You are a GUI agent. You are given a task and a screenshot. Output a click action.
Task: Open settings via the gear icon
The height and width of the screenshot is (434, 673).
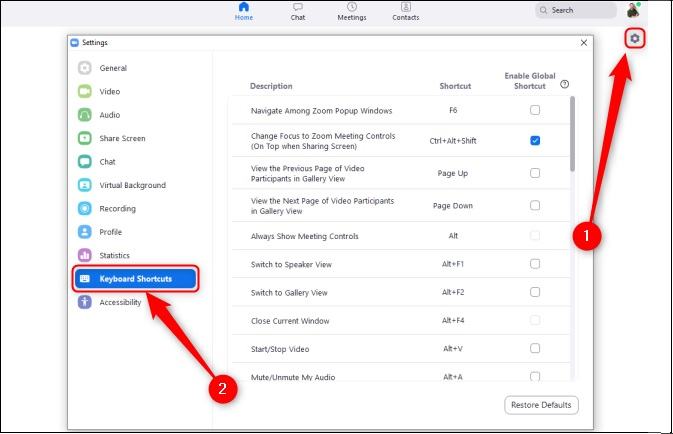(634, 39)
